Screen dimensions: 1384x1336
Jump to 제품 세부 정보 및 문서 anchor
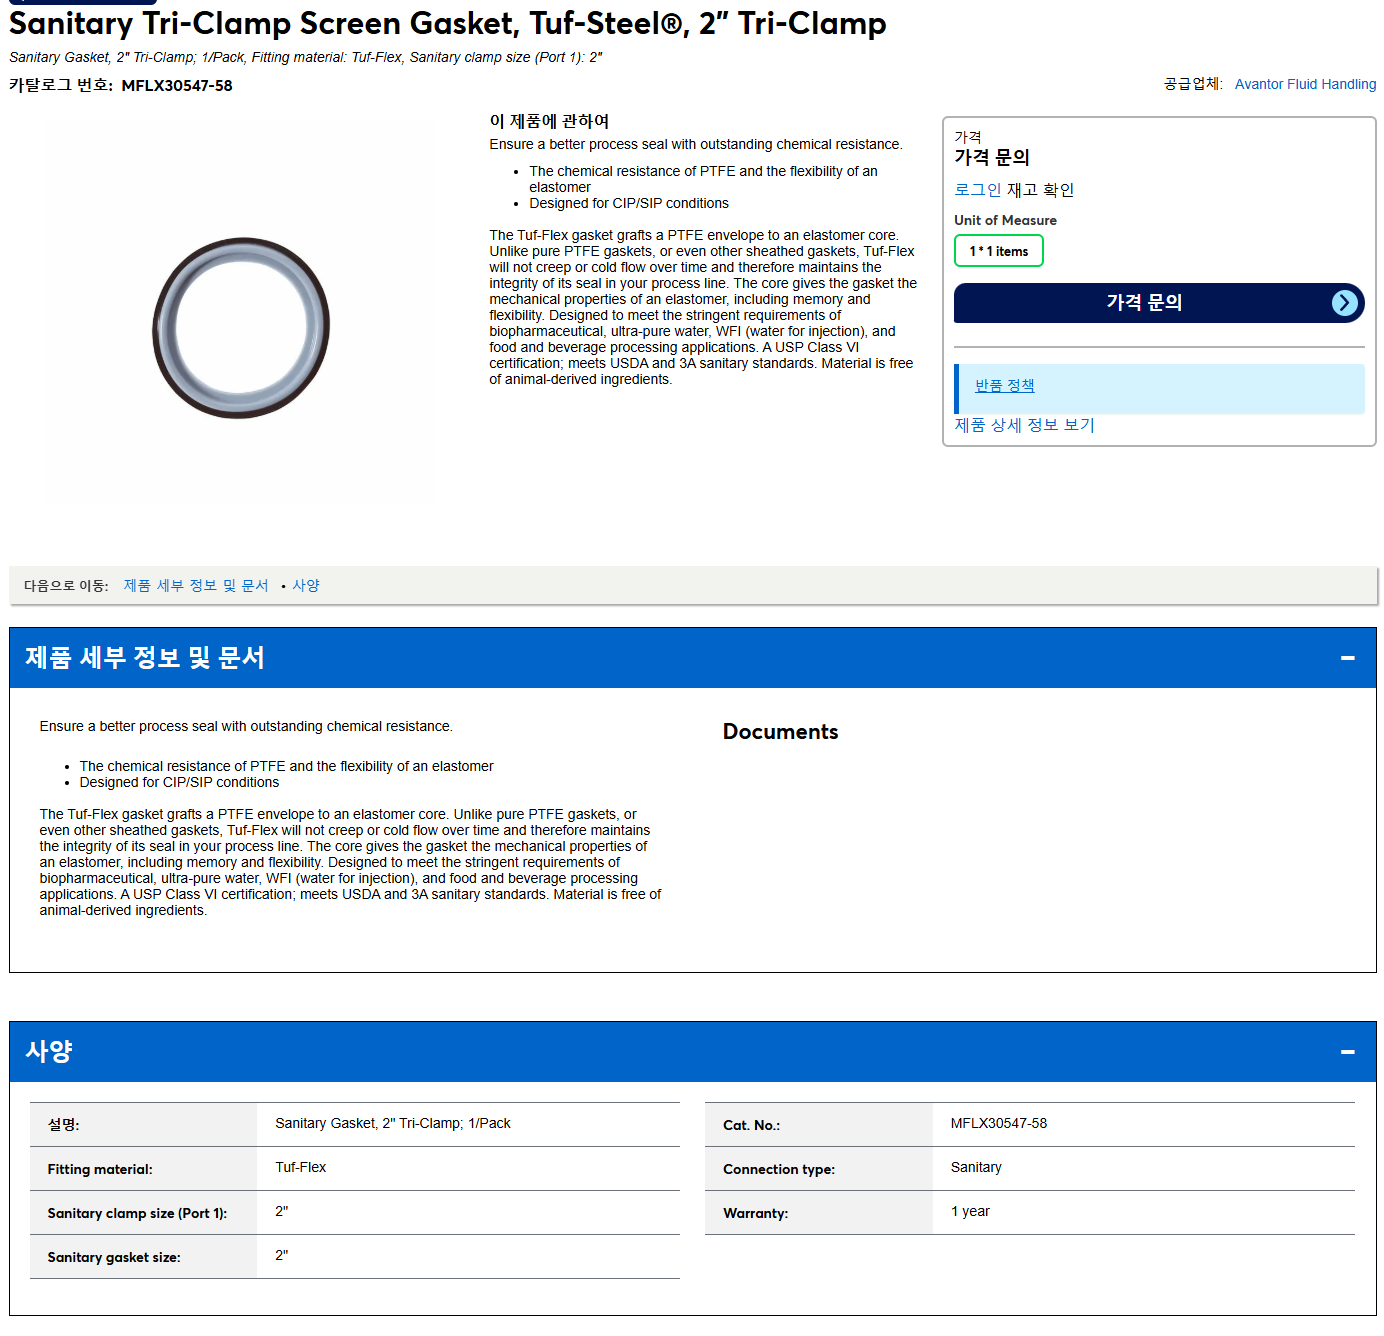tap(196, 586)
